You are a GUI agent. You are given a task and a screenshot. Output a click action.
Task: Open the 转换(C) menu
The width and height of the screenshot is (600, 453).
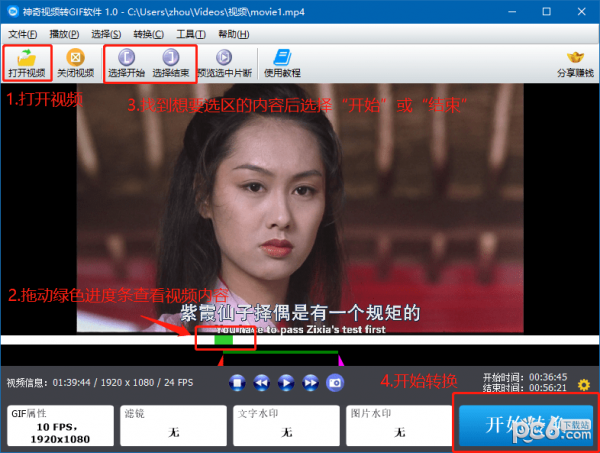click(148, 34)
